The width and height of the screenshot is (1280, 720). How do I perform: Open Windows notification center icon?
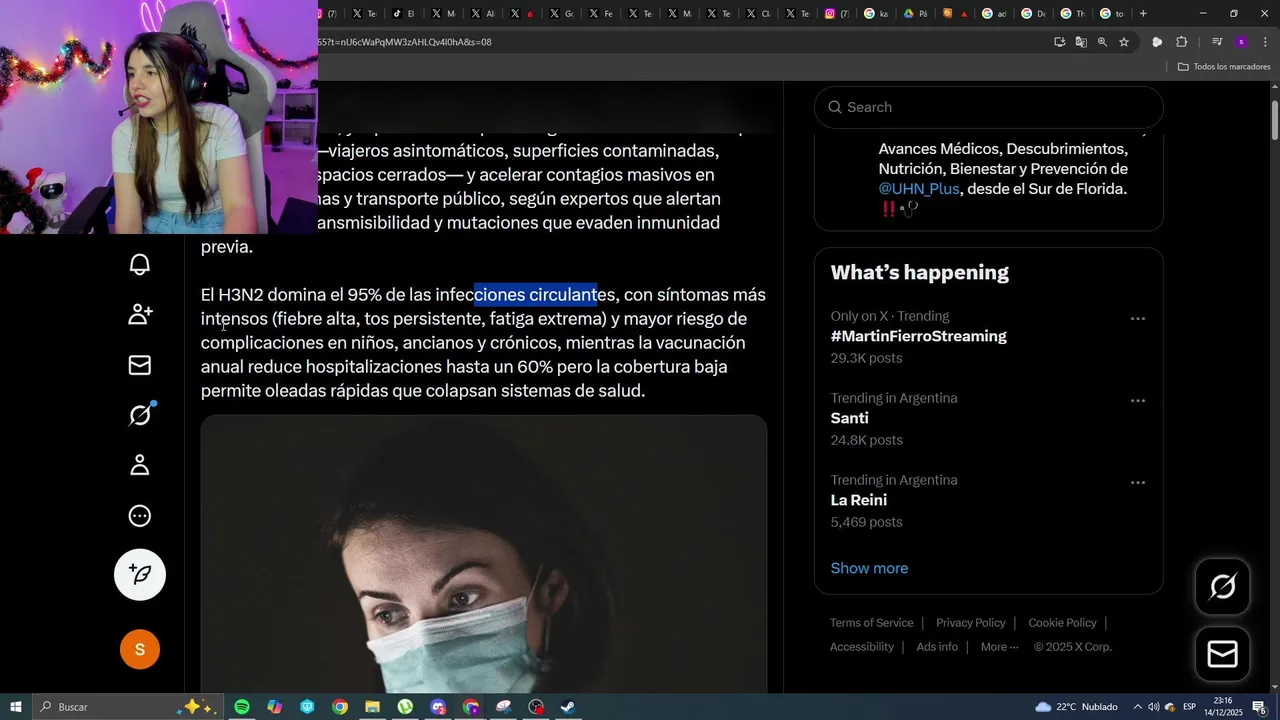pos(1260,707)
